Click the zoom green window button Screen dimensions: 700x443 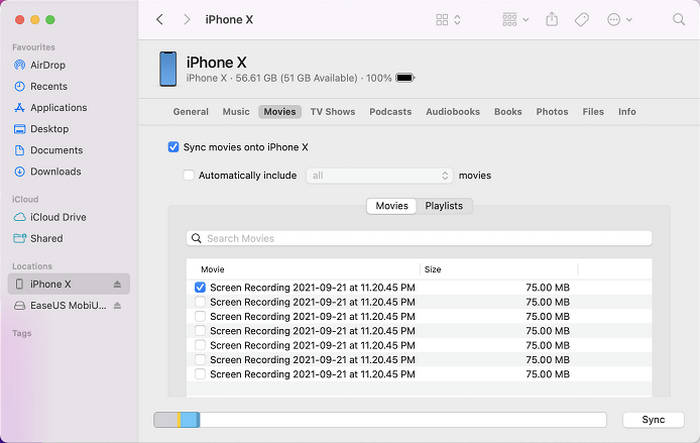click(50, 20)
